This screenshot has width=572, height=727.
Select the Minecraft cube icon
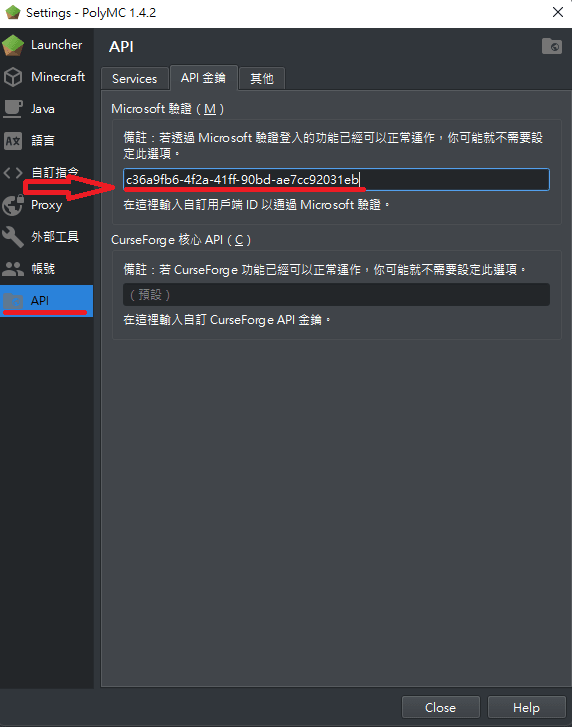(x=13, y=77)
